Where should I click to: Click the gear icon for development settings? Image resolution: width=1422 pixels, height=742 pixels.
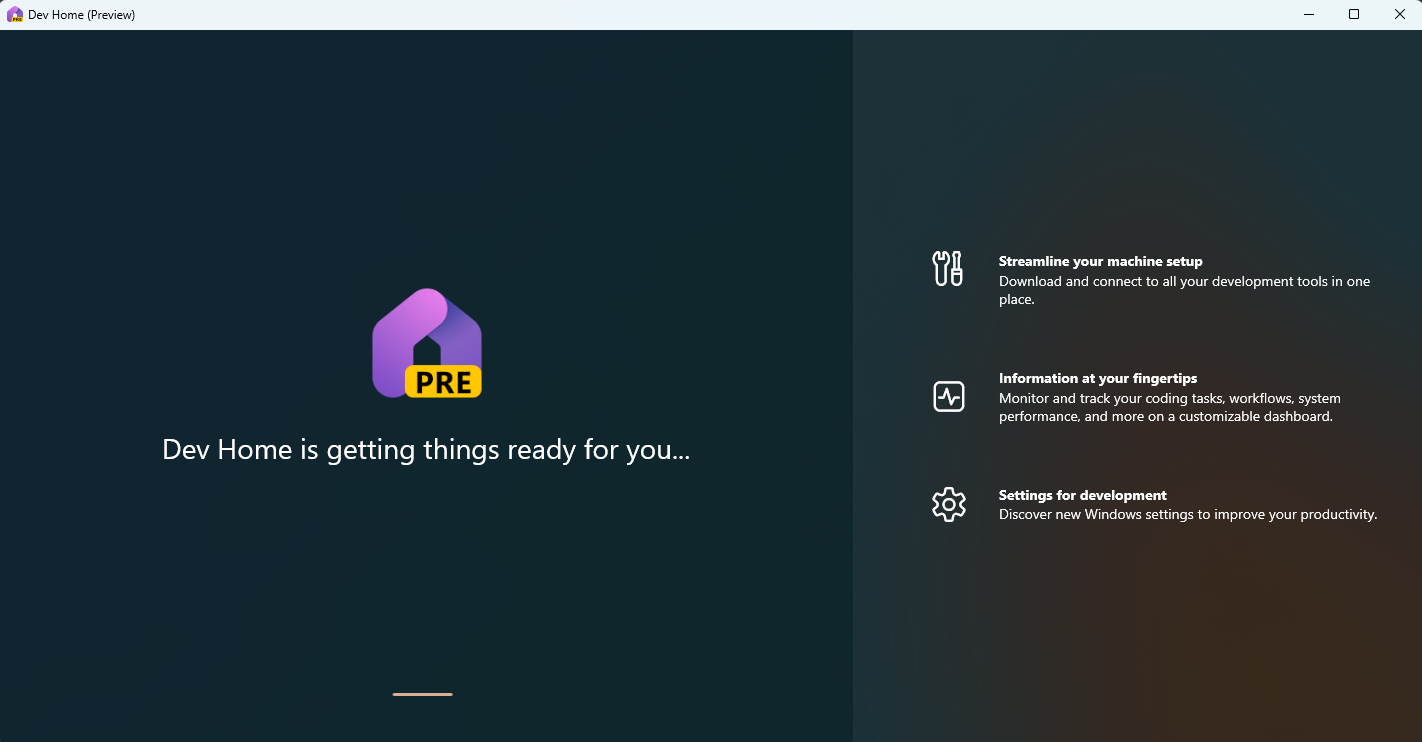(948, 505)
